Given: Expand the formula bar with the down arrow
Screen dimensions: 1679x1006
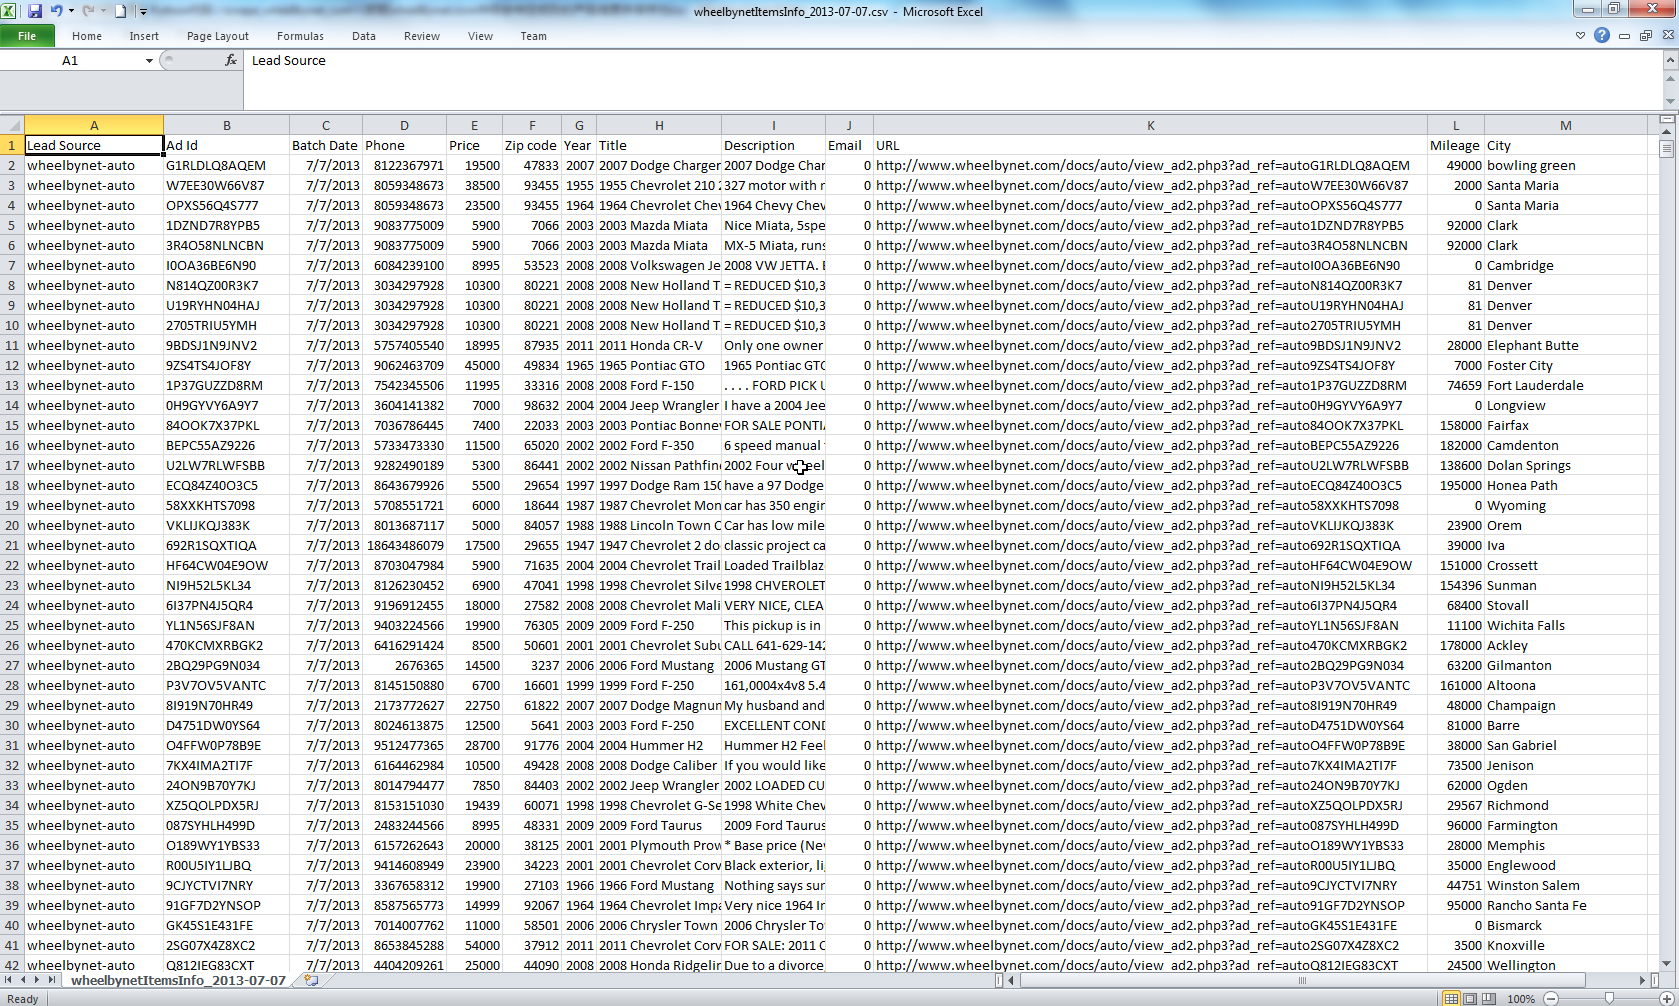Looking at the screenshot, I should click(1670, 101).
